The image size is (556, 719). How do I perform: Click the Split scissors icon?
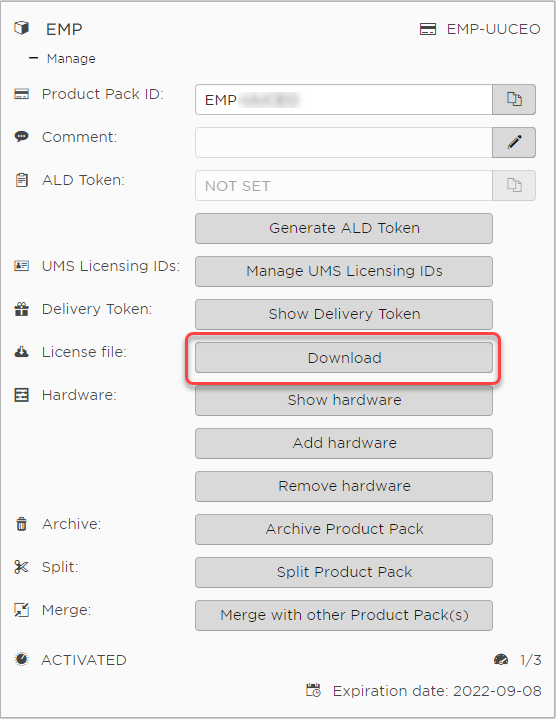(x=21, y=567)
